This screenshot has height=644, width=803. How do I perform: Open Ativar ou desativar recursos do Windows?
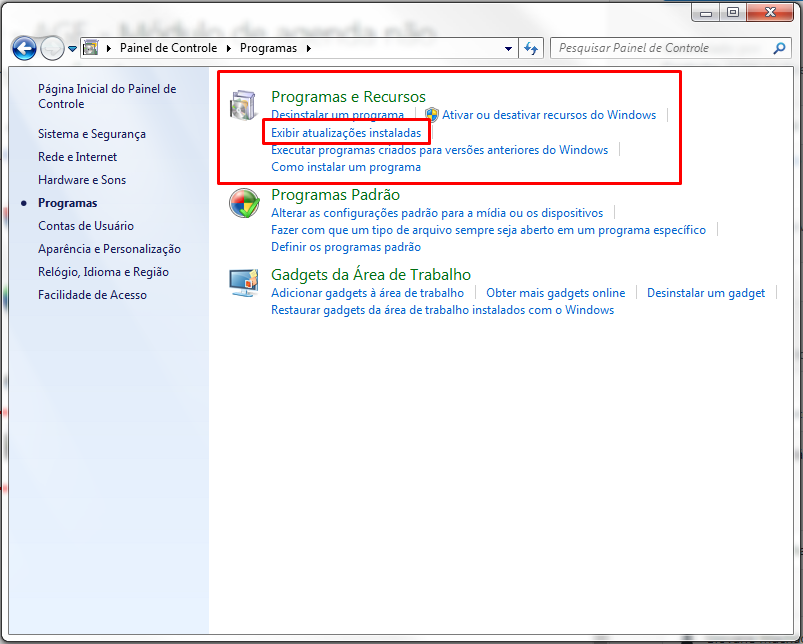[x=549, y=115]
